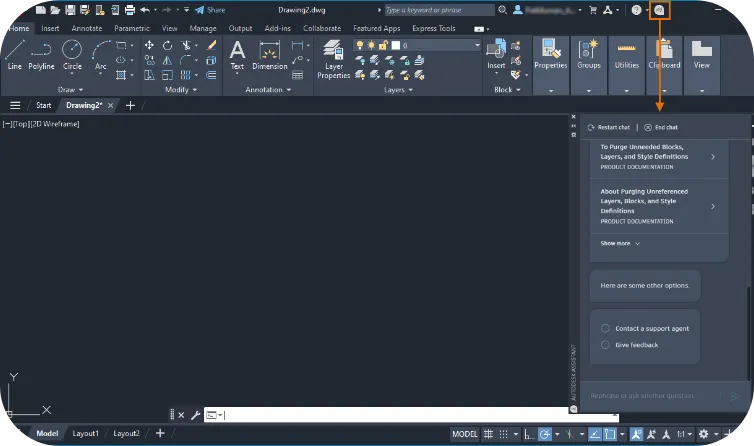This screenshot has height=446, width=754.
Task: Expand the Block panel
Action: [x=507, y=89]
